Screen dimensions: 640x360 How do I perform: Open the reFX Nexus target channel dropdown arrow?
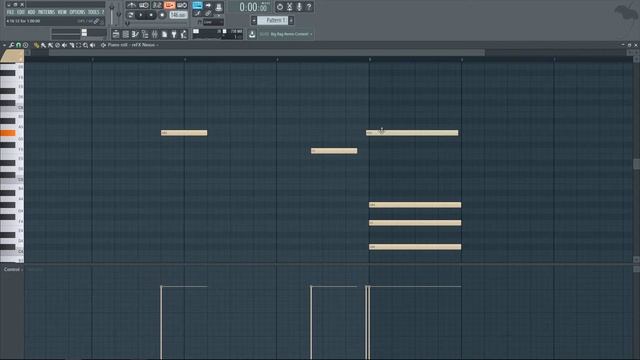coord(158,45)
